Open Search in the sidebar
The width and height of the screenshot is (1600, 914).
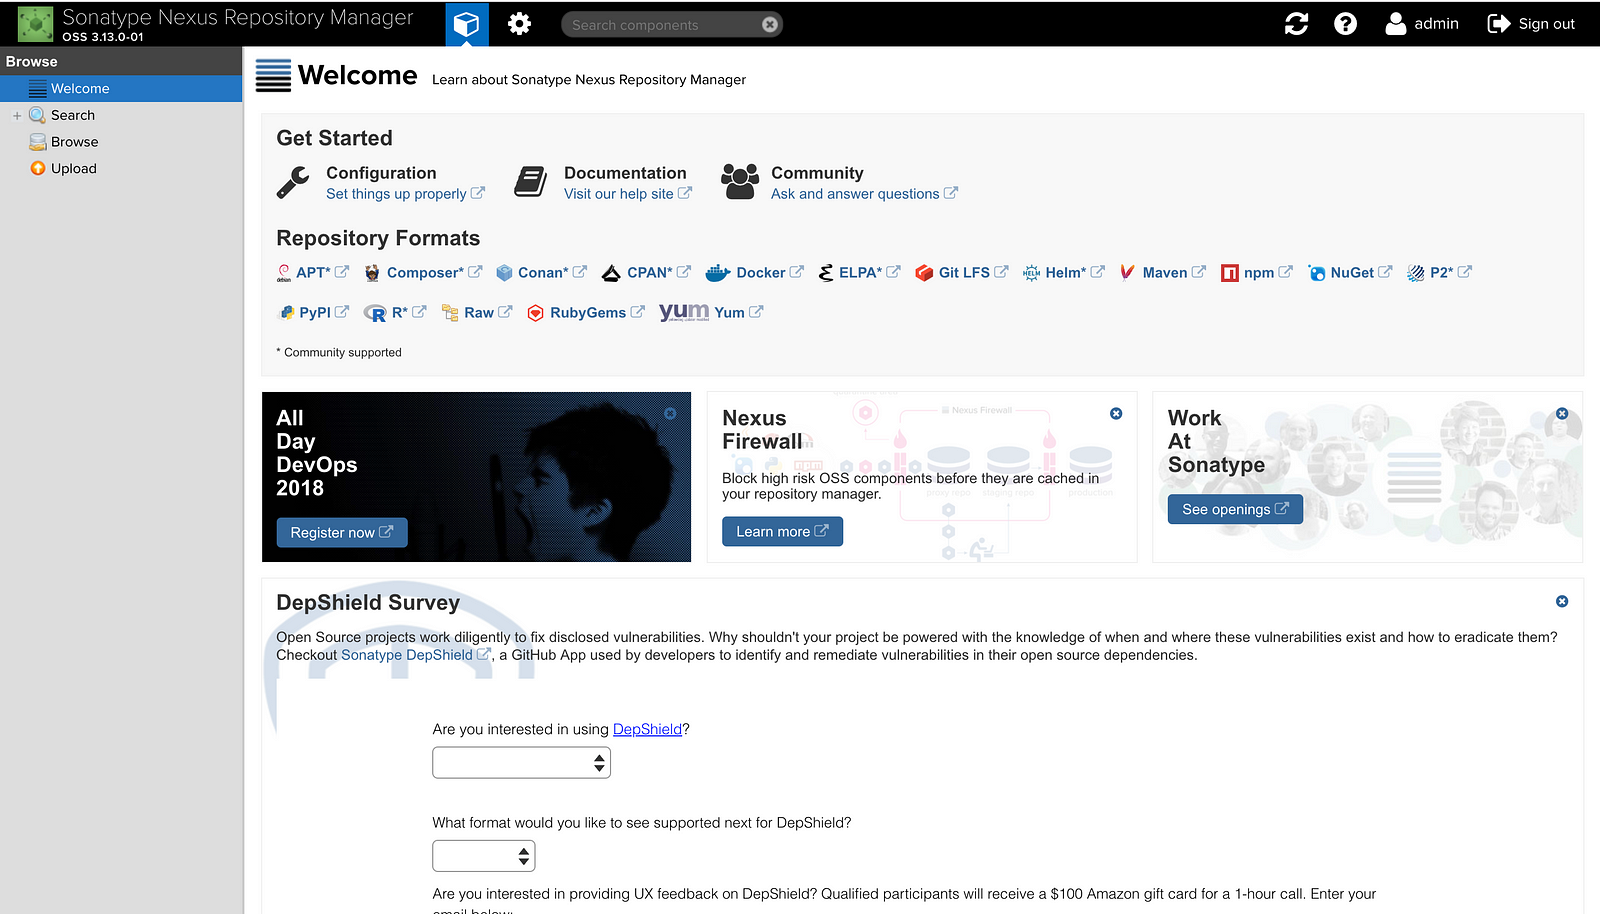click(x=73, y=115)
